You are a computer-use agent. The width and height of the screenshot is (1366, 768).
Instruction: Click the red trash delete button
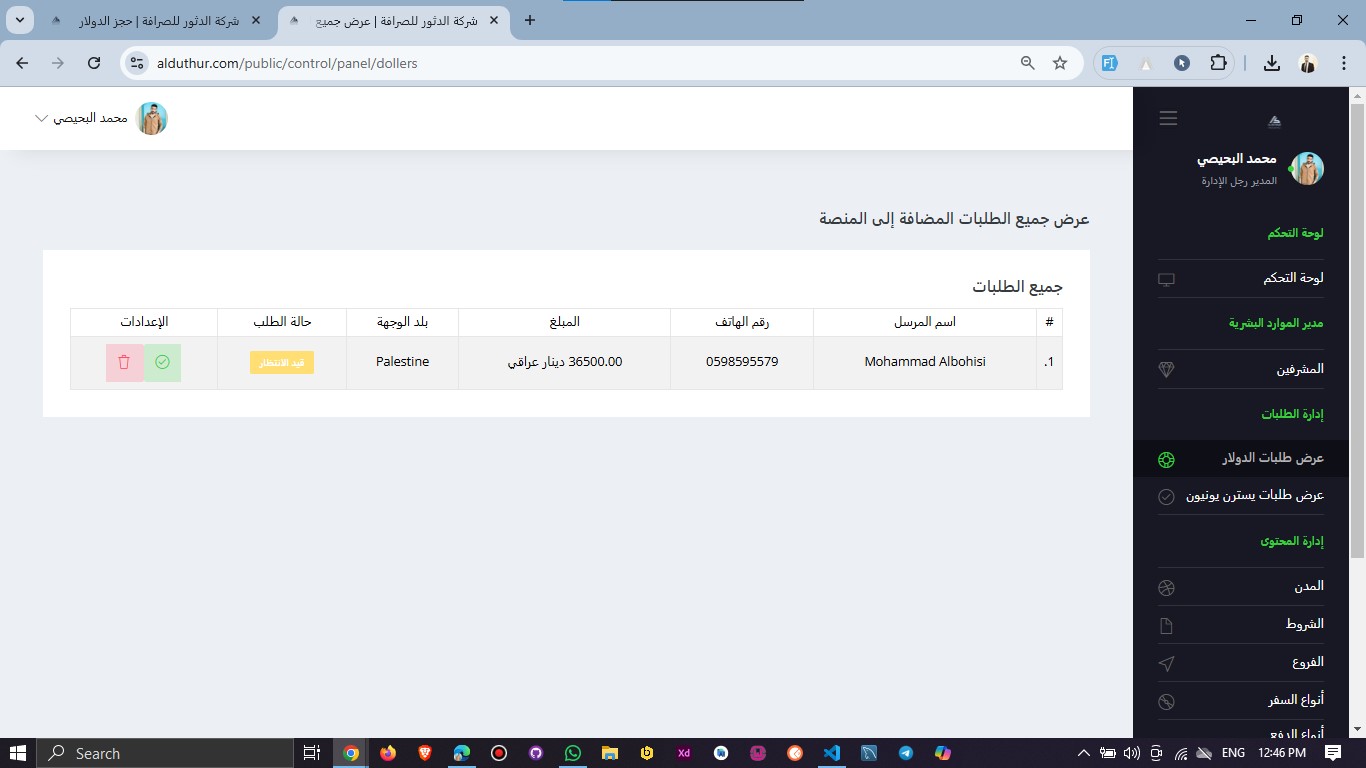click(x=124, y=362)
